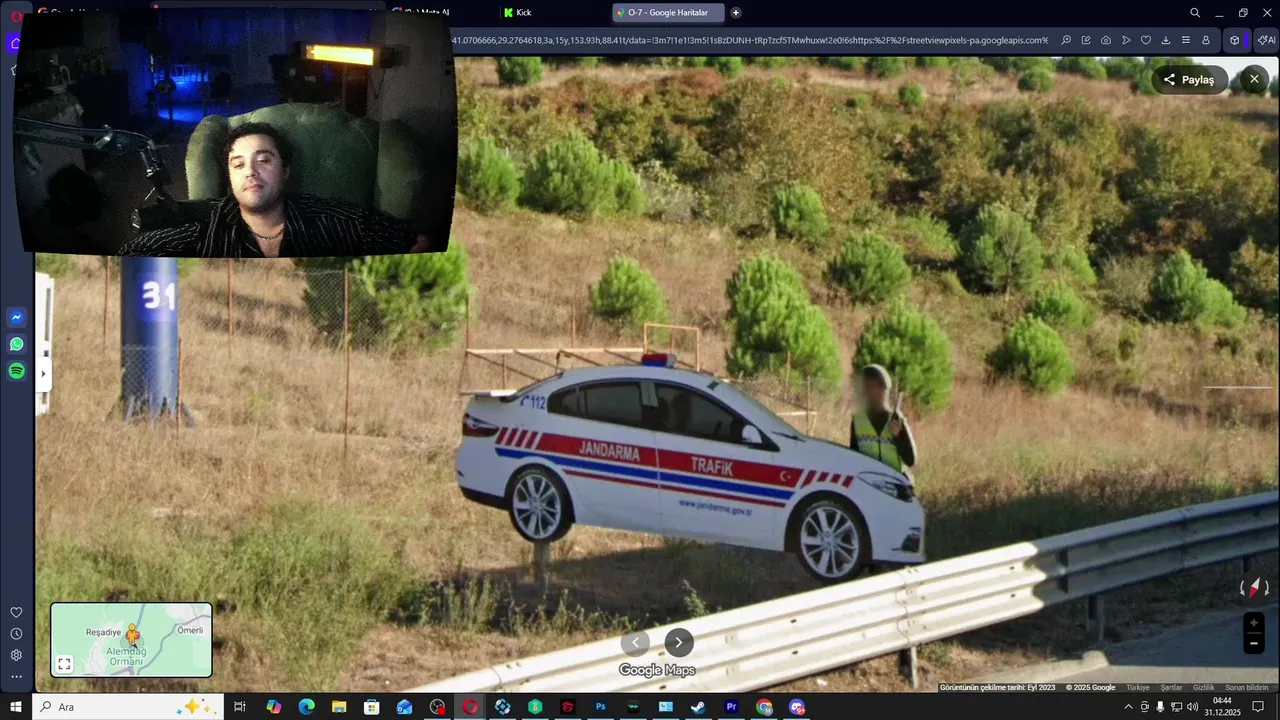Open Discord from the taskbar

point(797,707)
